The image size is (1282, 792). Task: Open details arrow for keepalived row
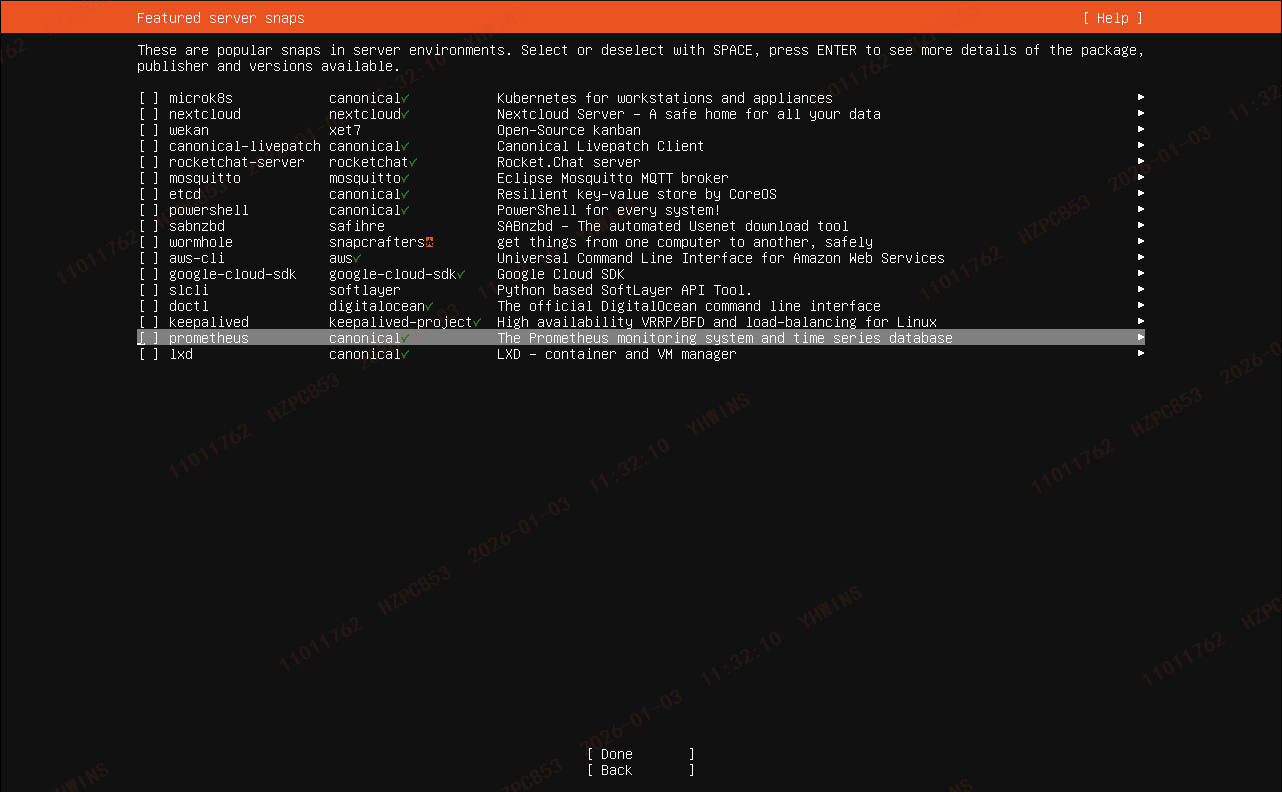pos(1141,322)
